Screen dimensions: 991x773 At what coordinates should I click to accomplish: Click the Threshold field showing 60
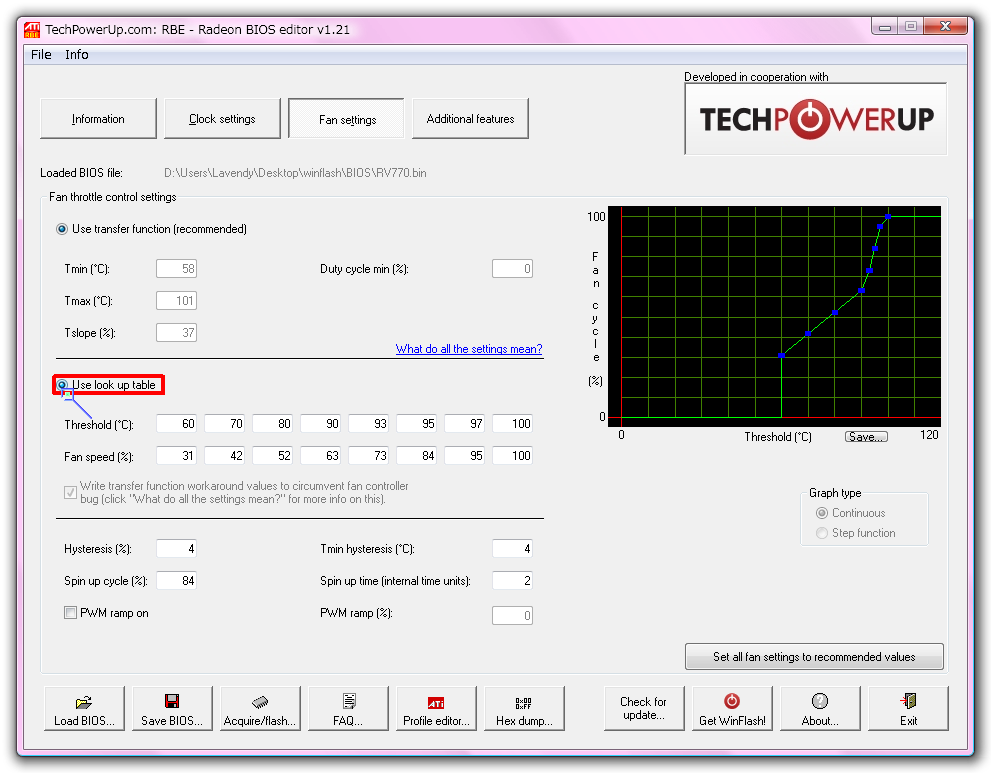pyautogui.click(x=176, y=423)
